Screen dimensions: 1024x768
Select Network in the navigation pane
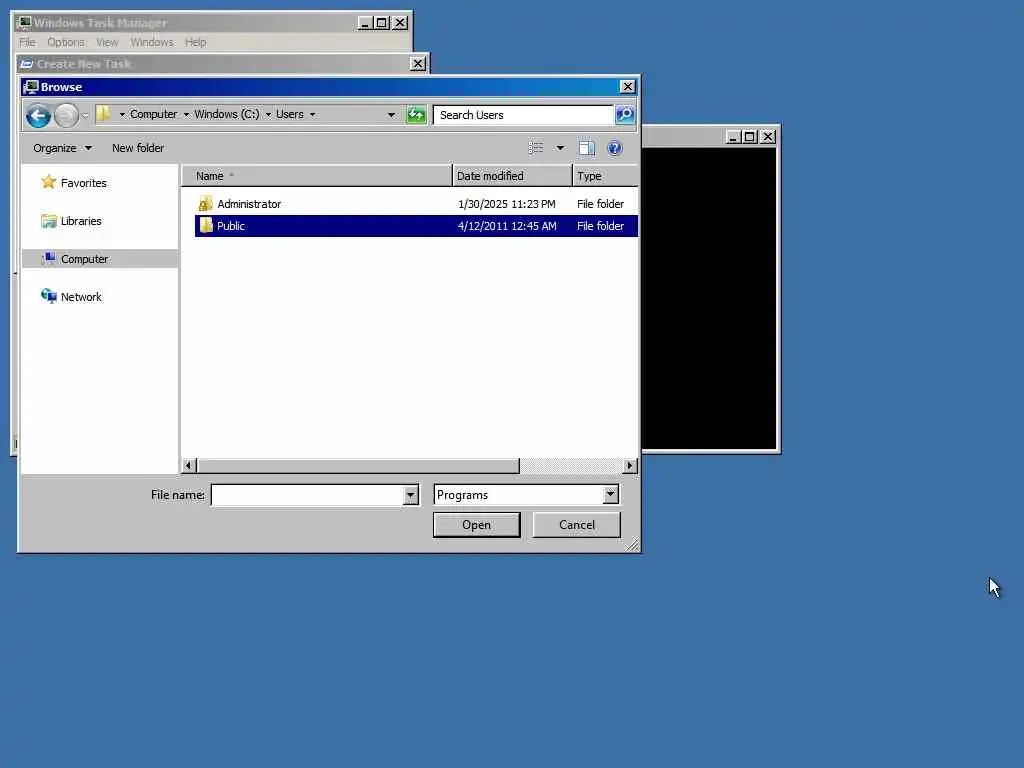coord(81,297)
